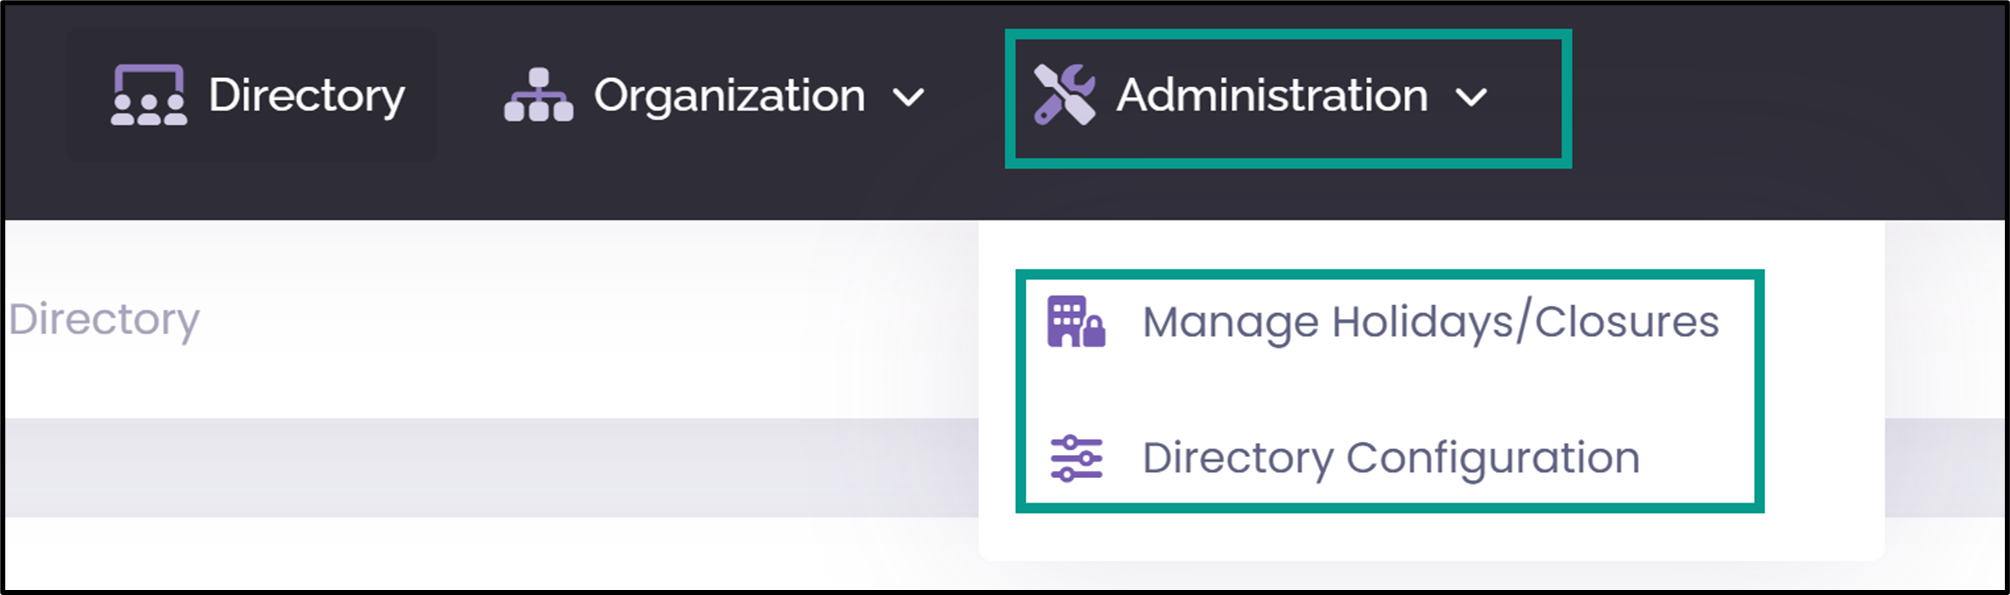Click the sliders icon for Directory Configuration
This screenshot has height=595, width=2010.
pos(1076,458)
